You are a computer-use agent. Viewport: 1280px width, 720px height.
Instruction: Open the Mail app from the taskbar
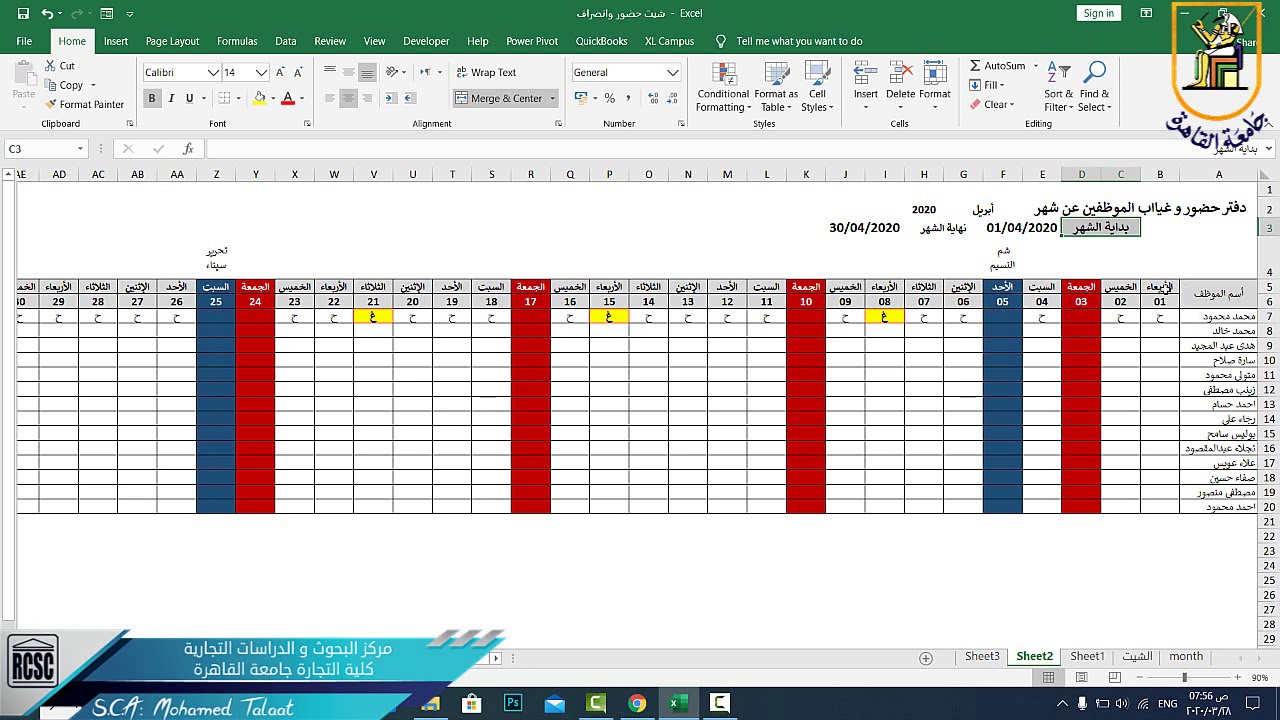point(554,703)
